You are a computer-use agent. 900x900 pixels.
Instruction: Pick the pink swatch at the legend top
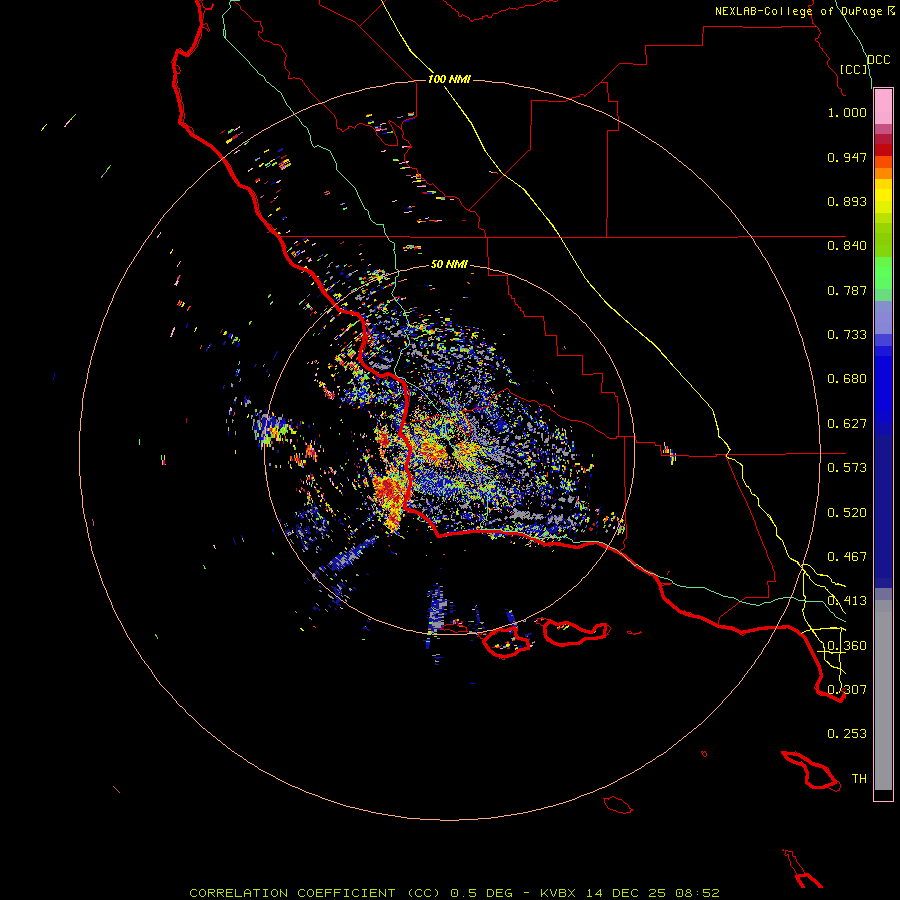pyautogui.click(x=883, y=107)
